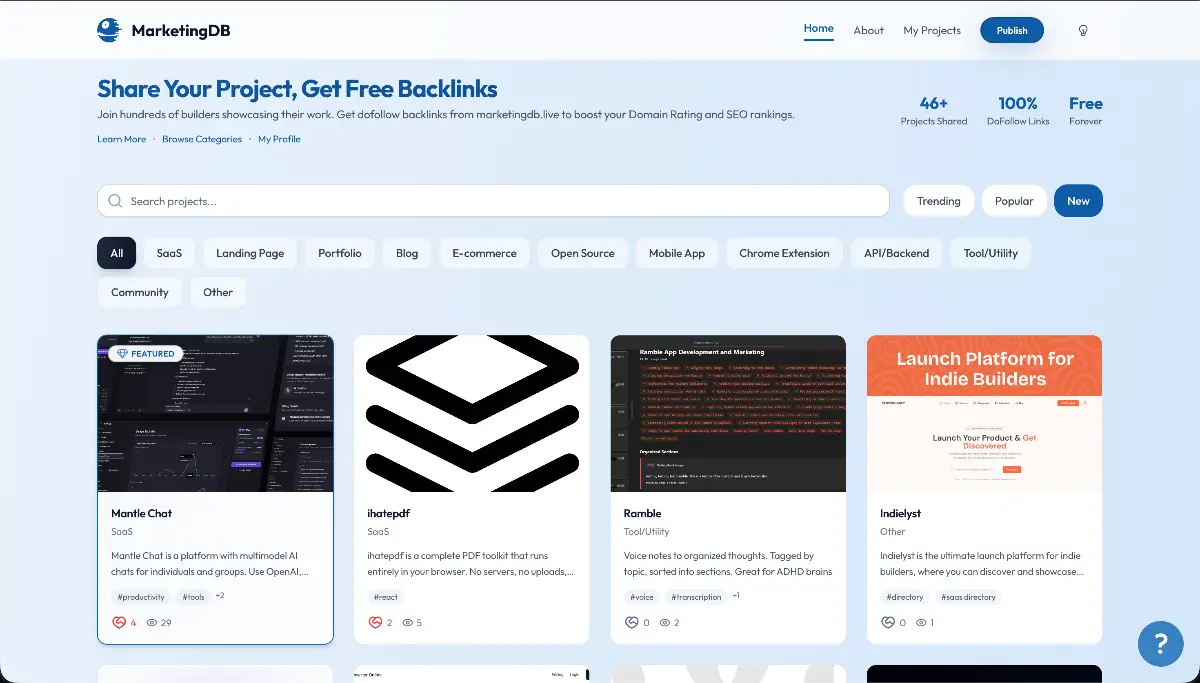Click the search magnifier icon
Screen dimensions: 1200x683
(114, 201)
